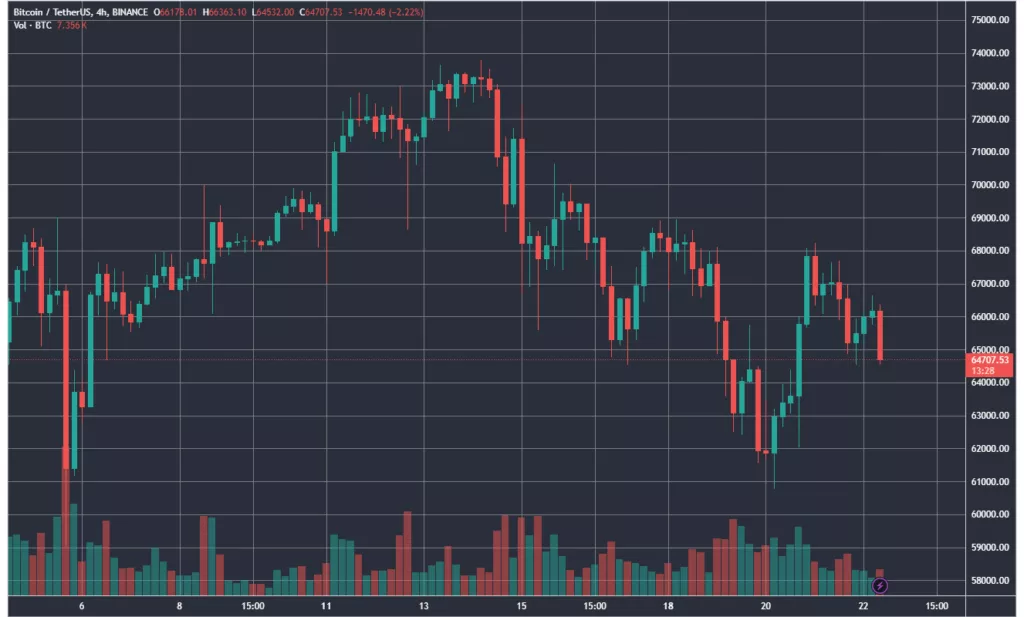Viewport: 1024px width, 617px height.
Task: Select the 62000.00 price scale label
Action: [991, 449]
